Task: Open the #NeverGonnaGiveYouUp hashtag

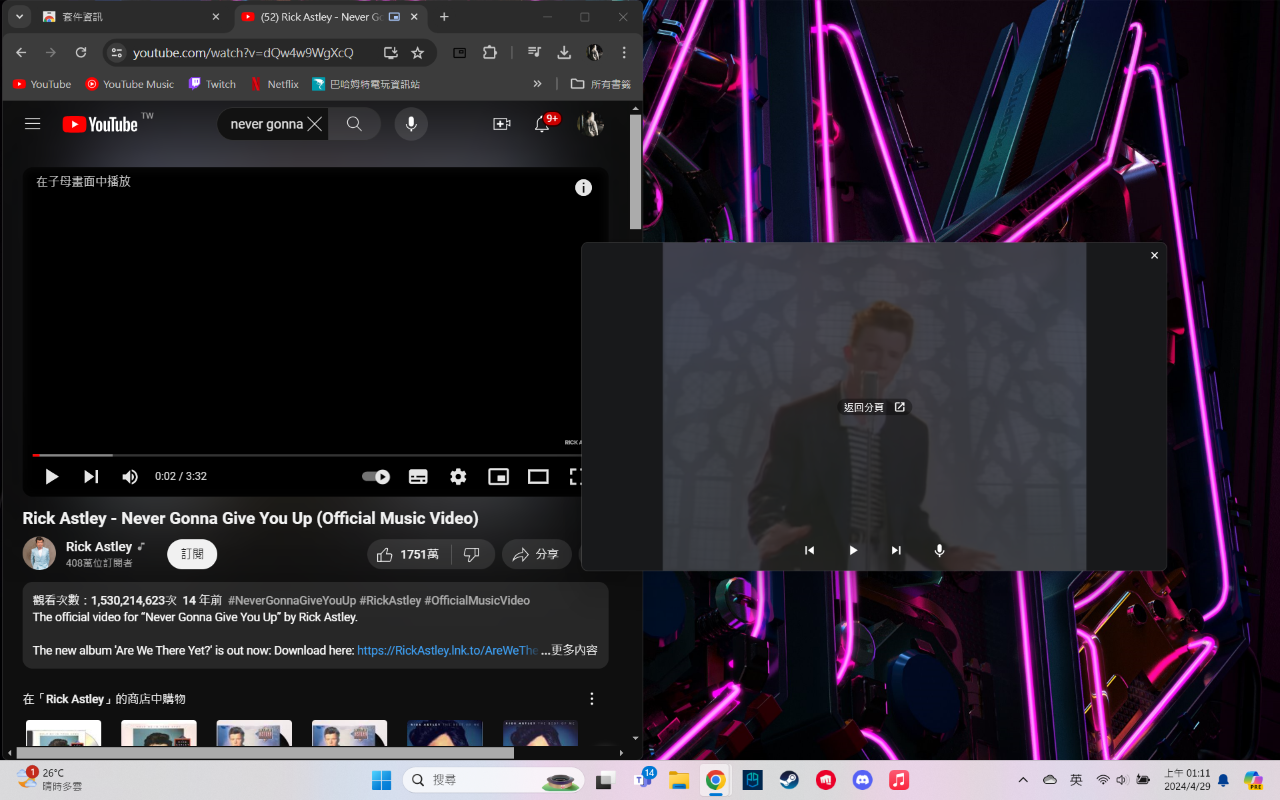Action: [x=292, y=601]
